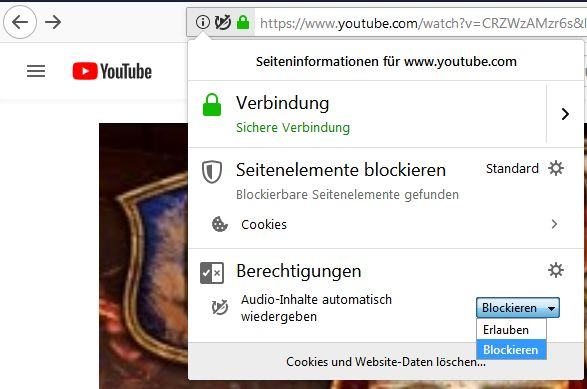Image resolution: width=587 pixels, height=389 pixels.
Task: Click the video player thumbnail area
Action: [143, 256]
